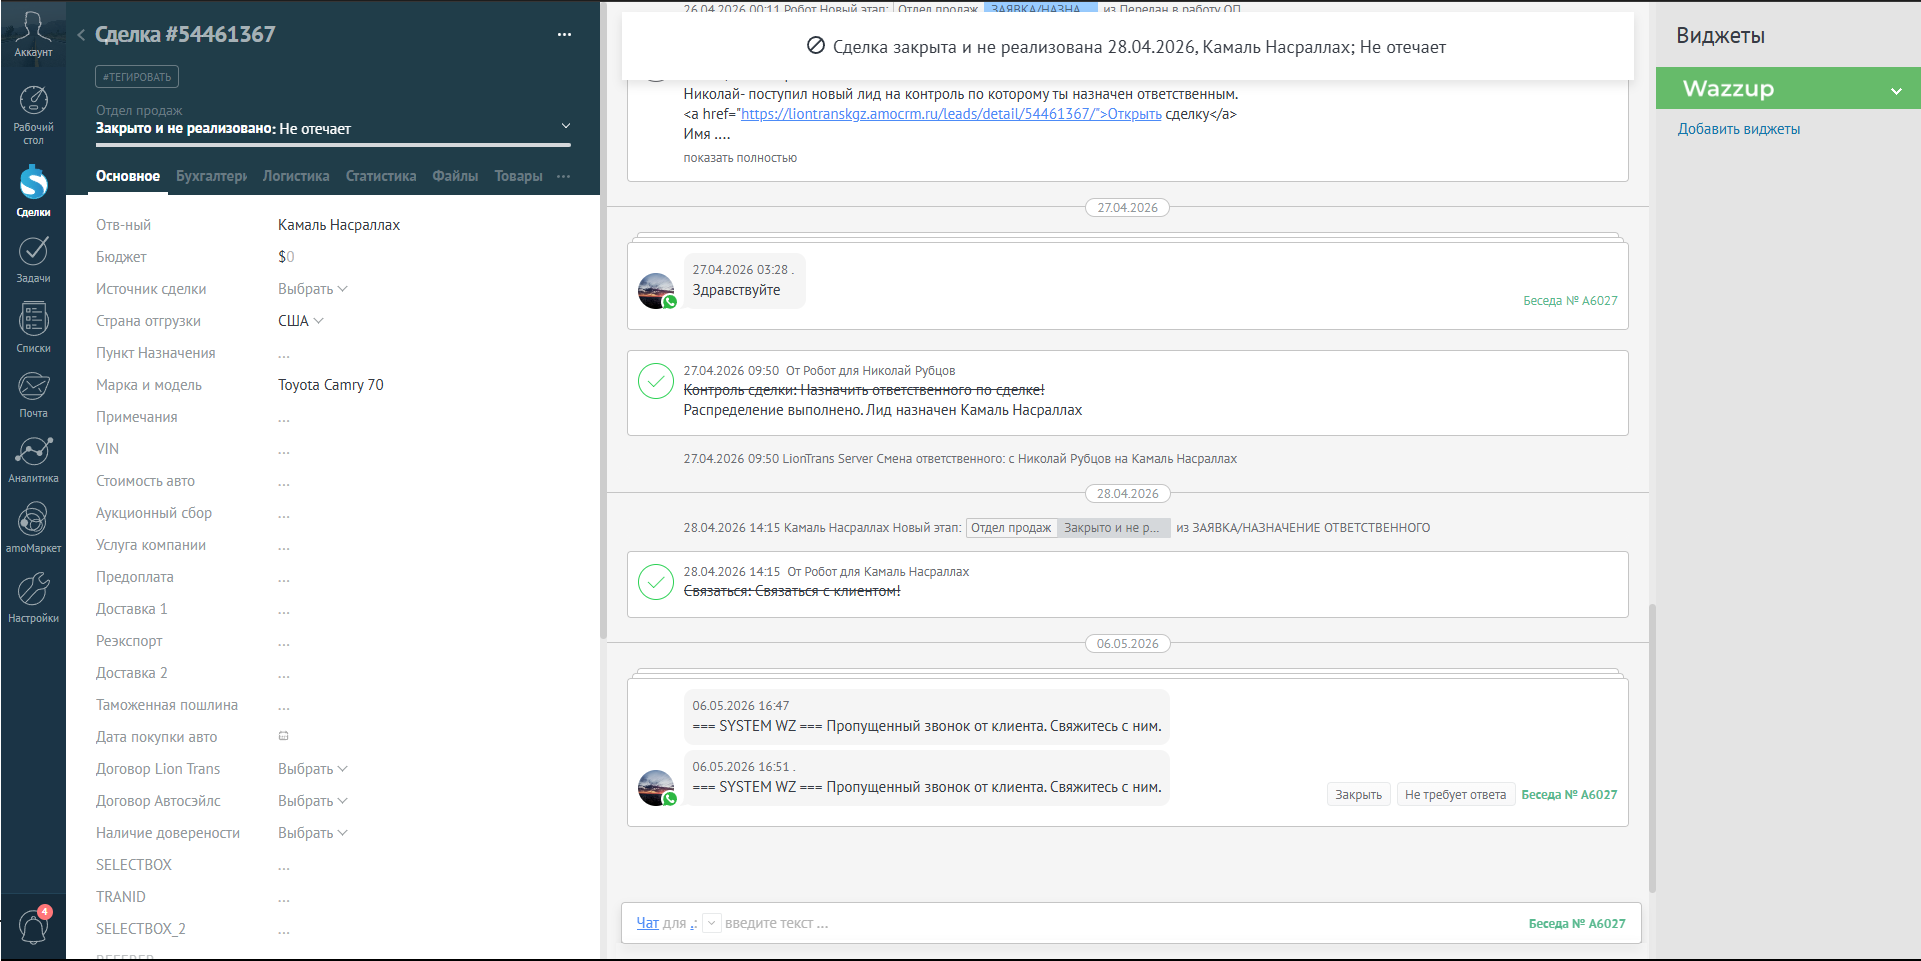This screenshot has width=1921, height=961.
Task: Open Договор Lion Trans Выбрать dropdown
Action: [x=312, y=769]
